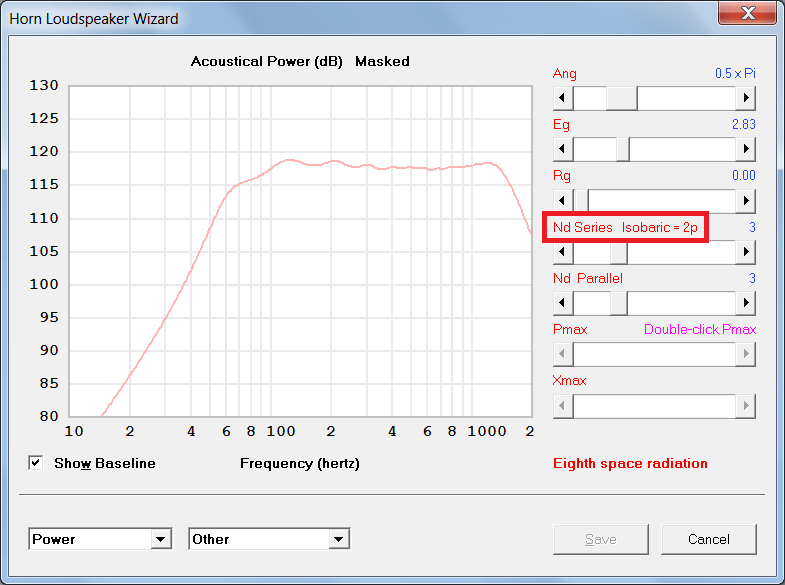Increase the Ang slider with right arrow

click(745, 98)
